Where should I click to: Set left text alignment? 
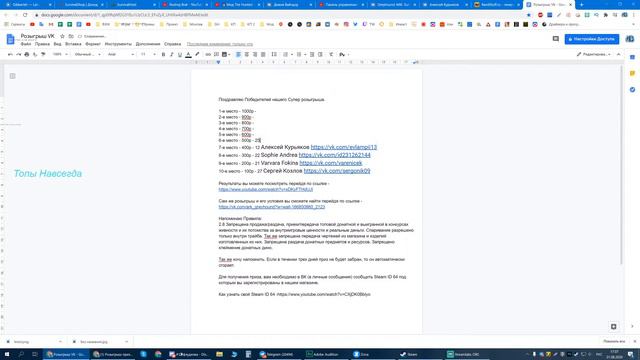(x=238, y=54)
